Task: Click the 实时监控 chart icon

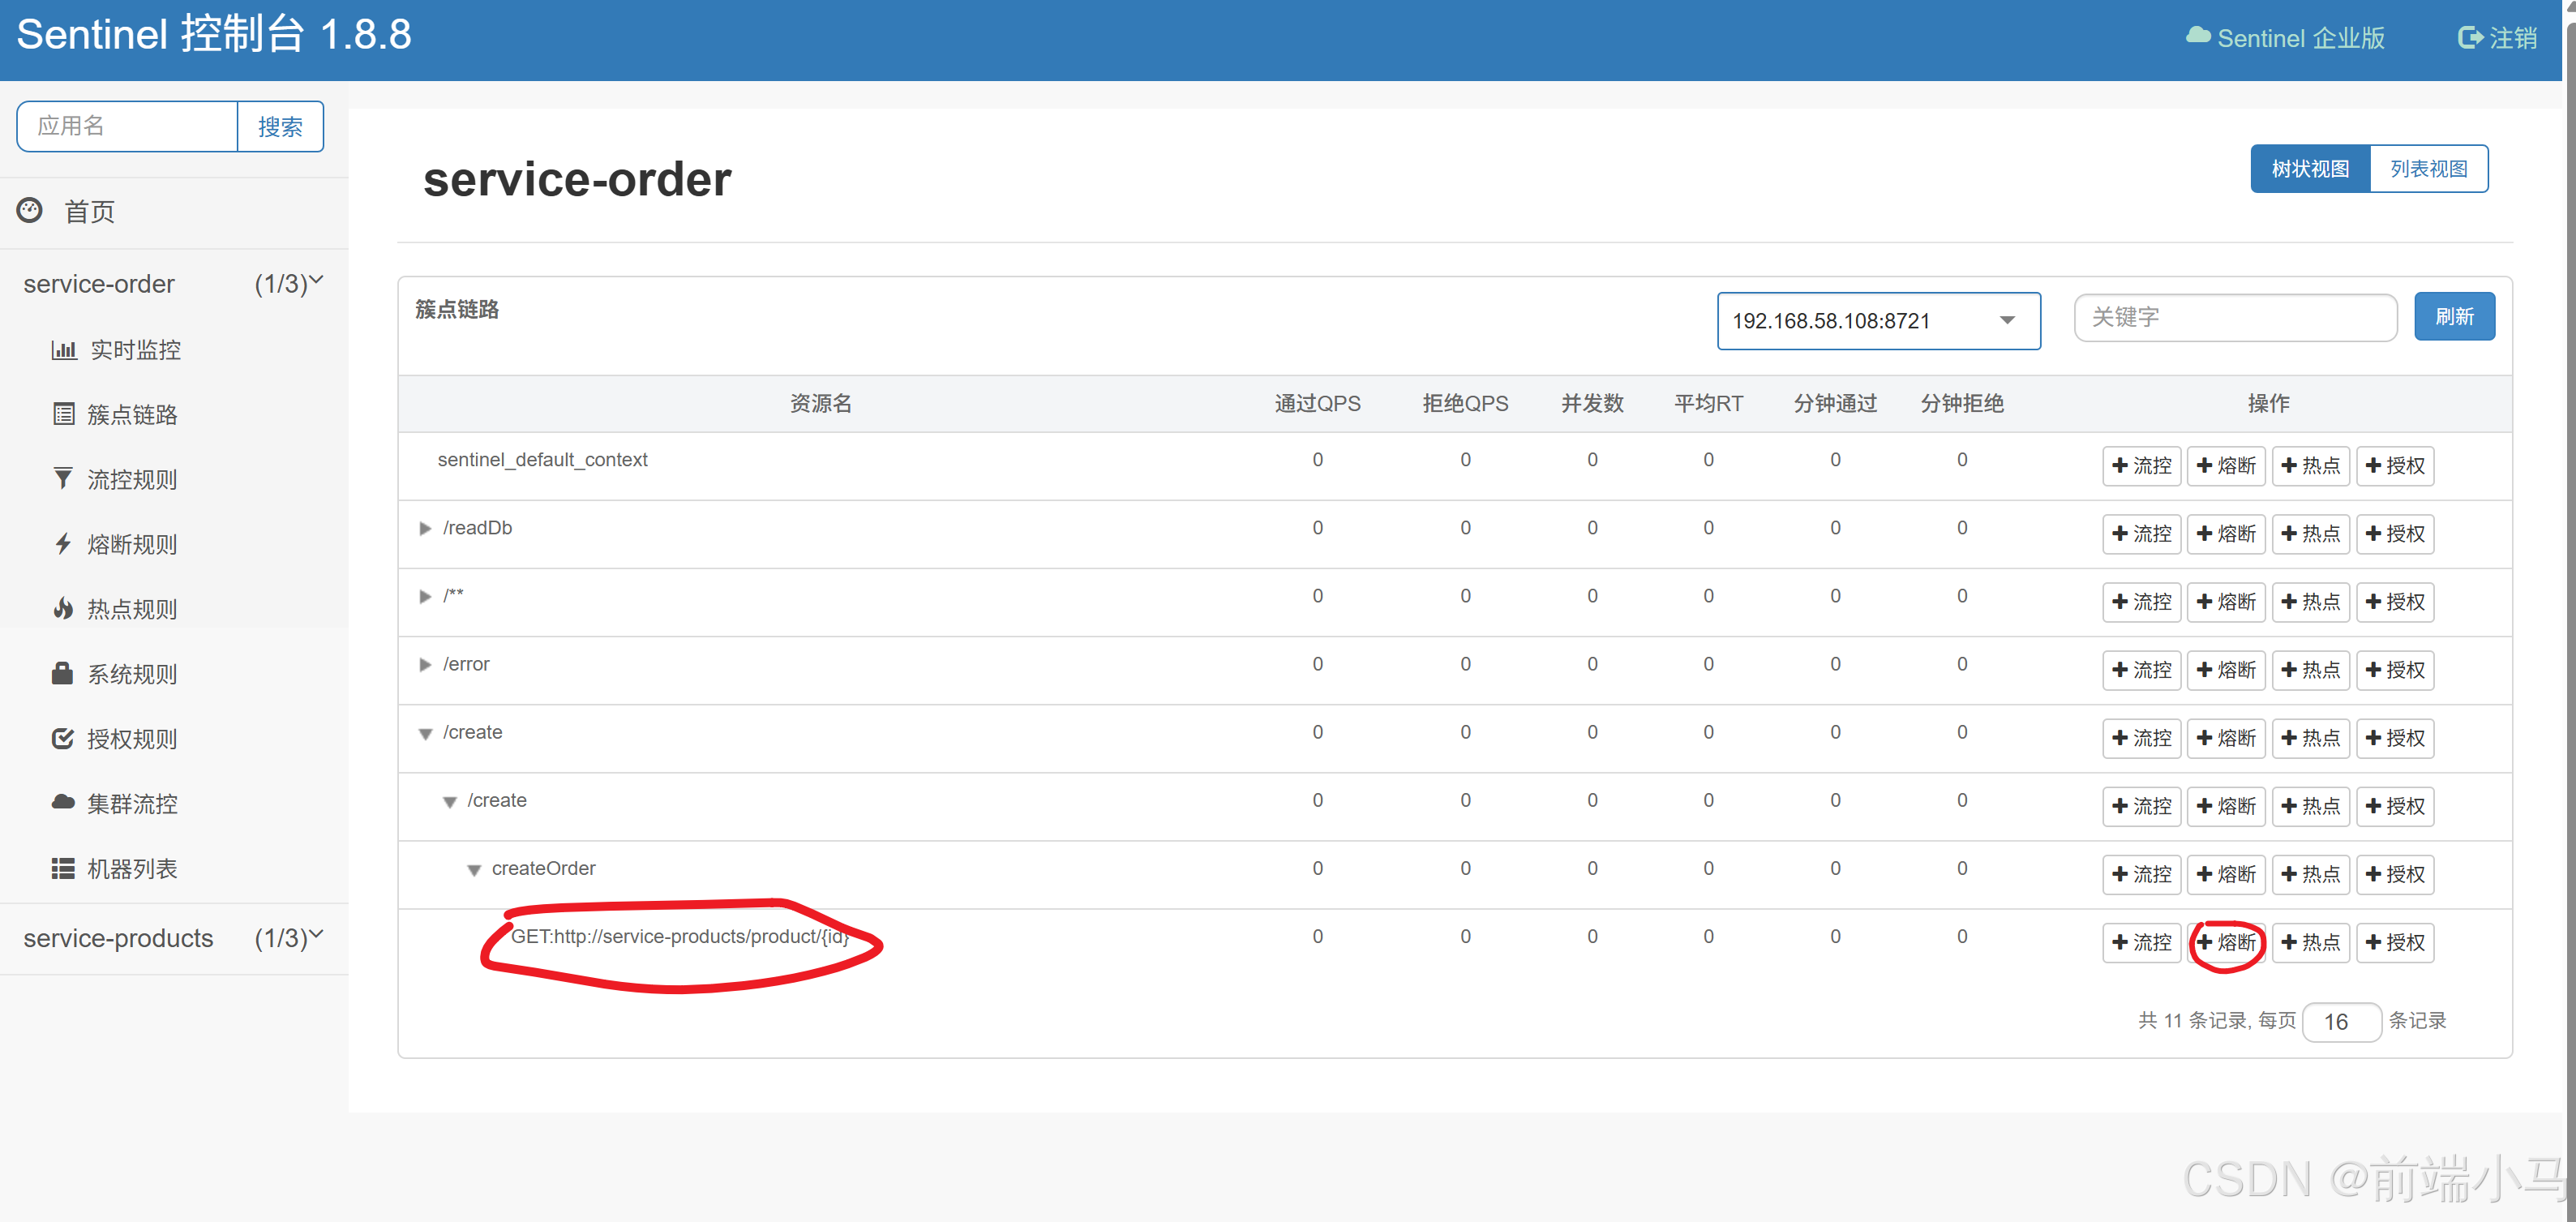Action: pos(64,350)
